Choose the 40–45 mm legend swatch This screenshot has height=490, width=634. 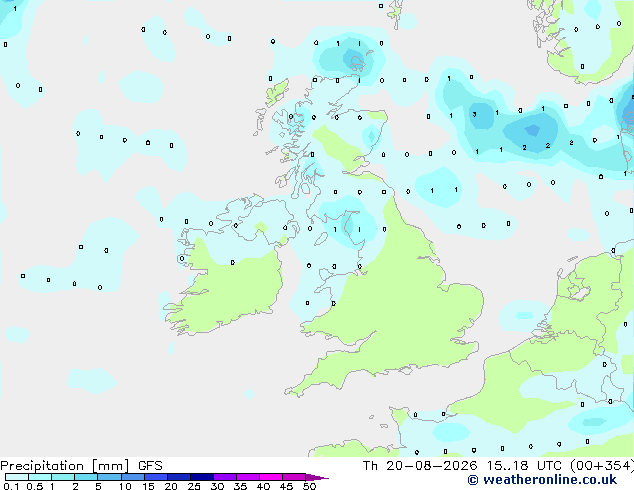click(271, 477)
